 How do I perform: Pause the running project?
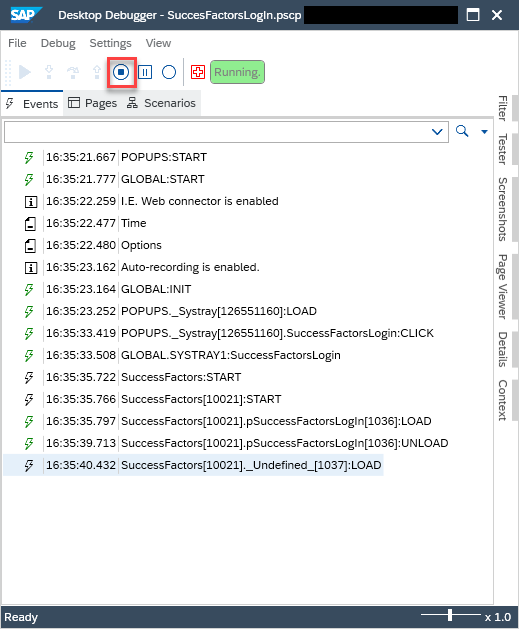click(x=145, y=72)
